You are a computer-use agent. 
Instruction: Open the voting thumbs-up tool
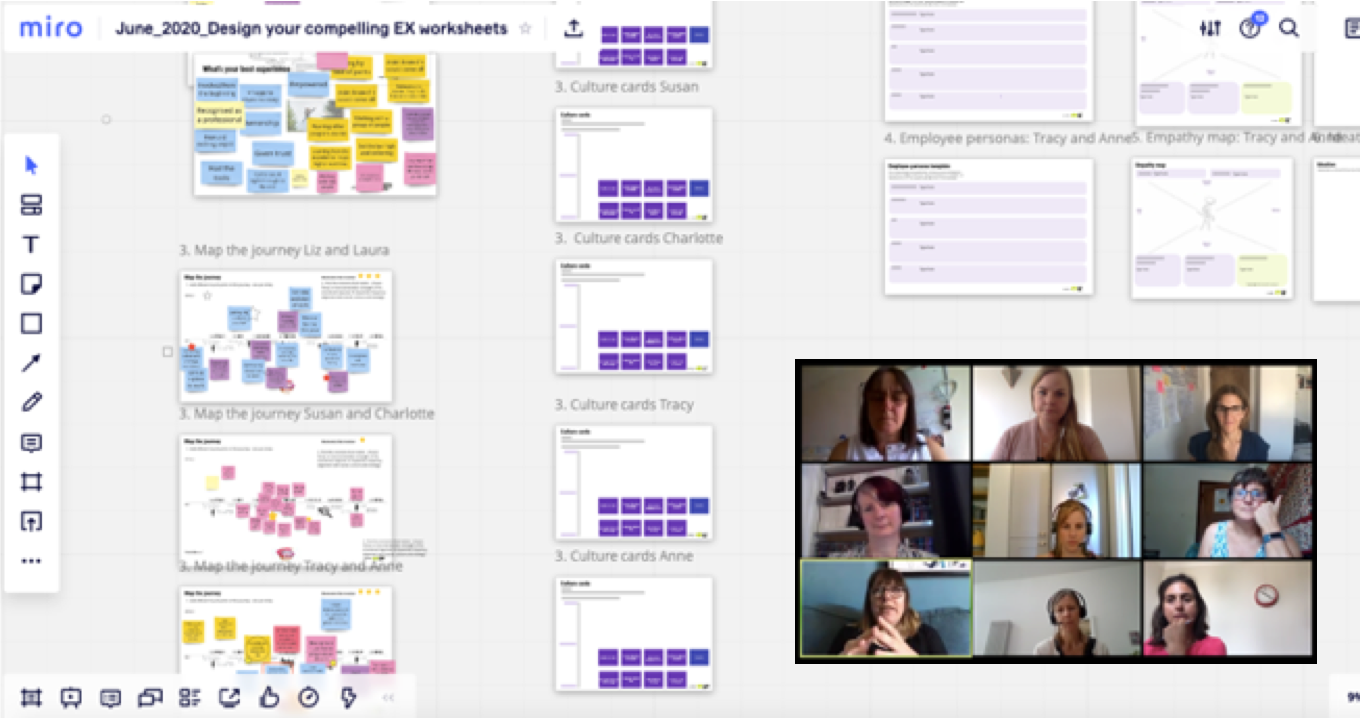coord(269,698)
